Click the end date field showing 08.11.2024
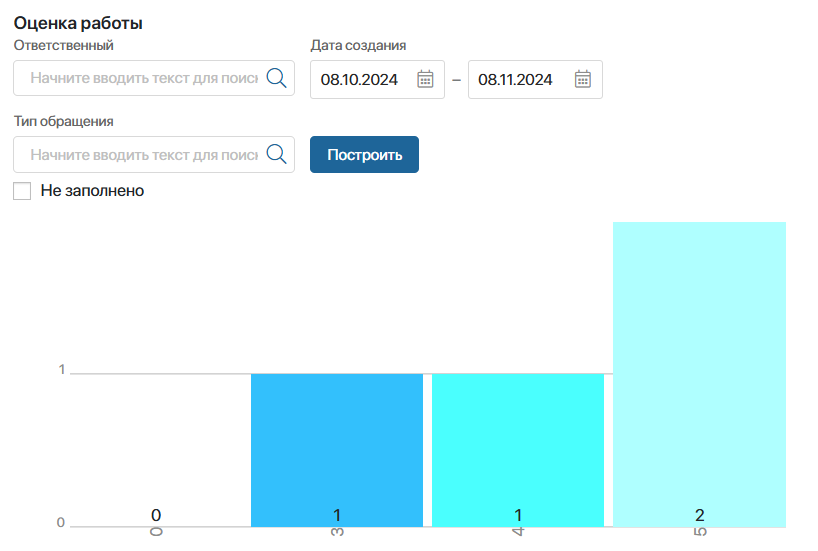The width and height of the screenshot is (818, 551). (516, 80)
